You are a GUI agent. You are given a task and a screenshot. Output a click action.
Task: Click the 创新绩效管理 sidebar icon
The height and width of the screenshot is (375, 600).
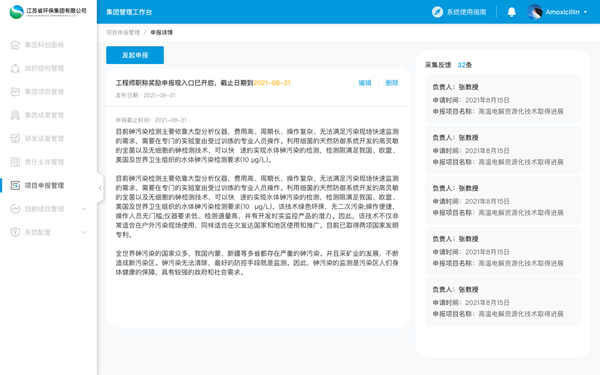coord(15,209)
